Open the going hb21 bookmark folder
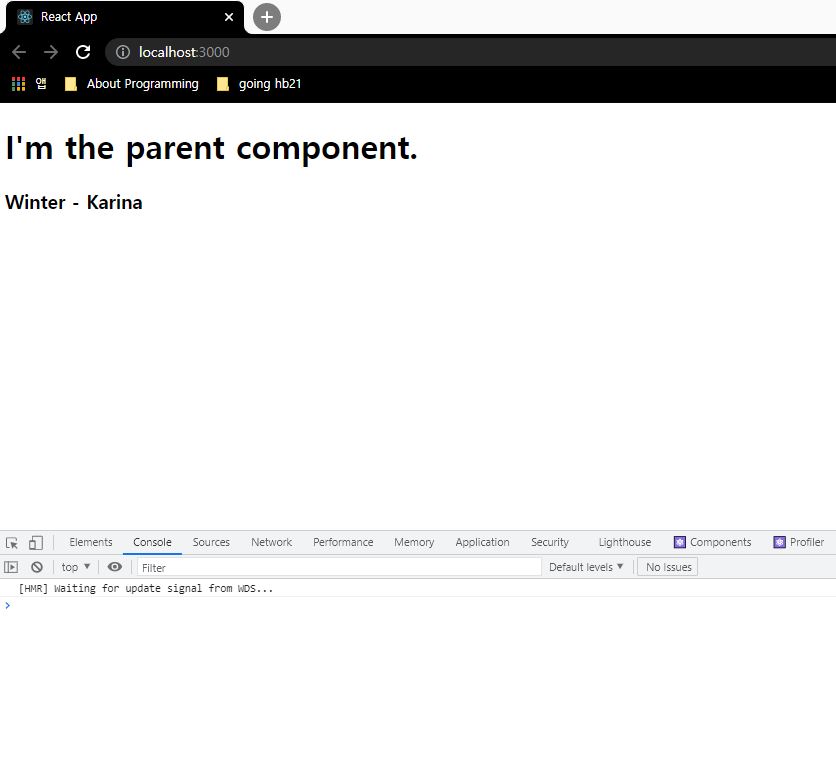The height and width of the screenshot is (782, 836). [259, 84]
